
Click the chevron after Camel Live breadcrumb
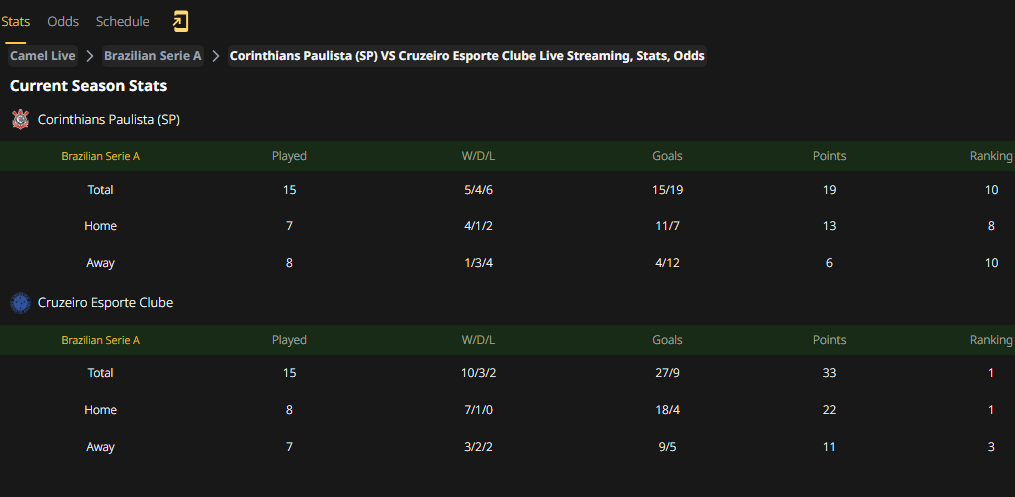[91, 56]
